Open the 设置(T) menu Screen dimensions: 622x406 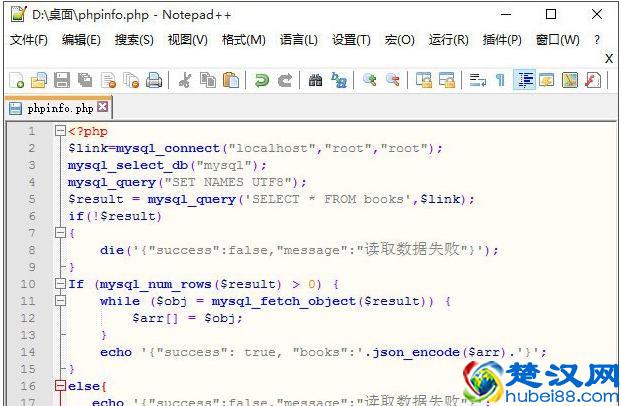(x=351, y=40)
